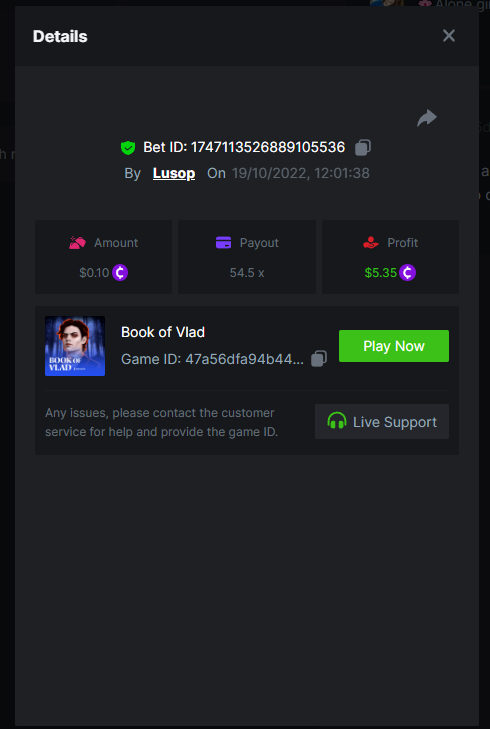Viewport: 490px width, 729px height.
Task: Click the purple coin beside $0.10
Action: (x=120, y=272)
